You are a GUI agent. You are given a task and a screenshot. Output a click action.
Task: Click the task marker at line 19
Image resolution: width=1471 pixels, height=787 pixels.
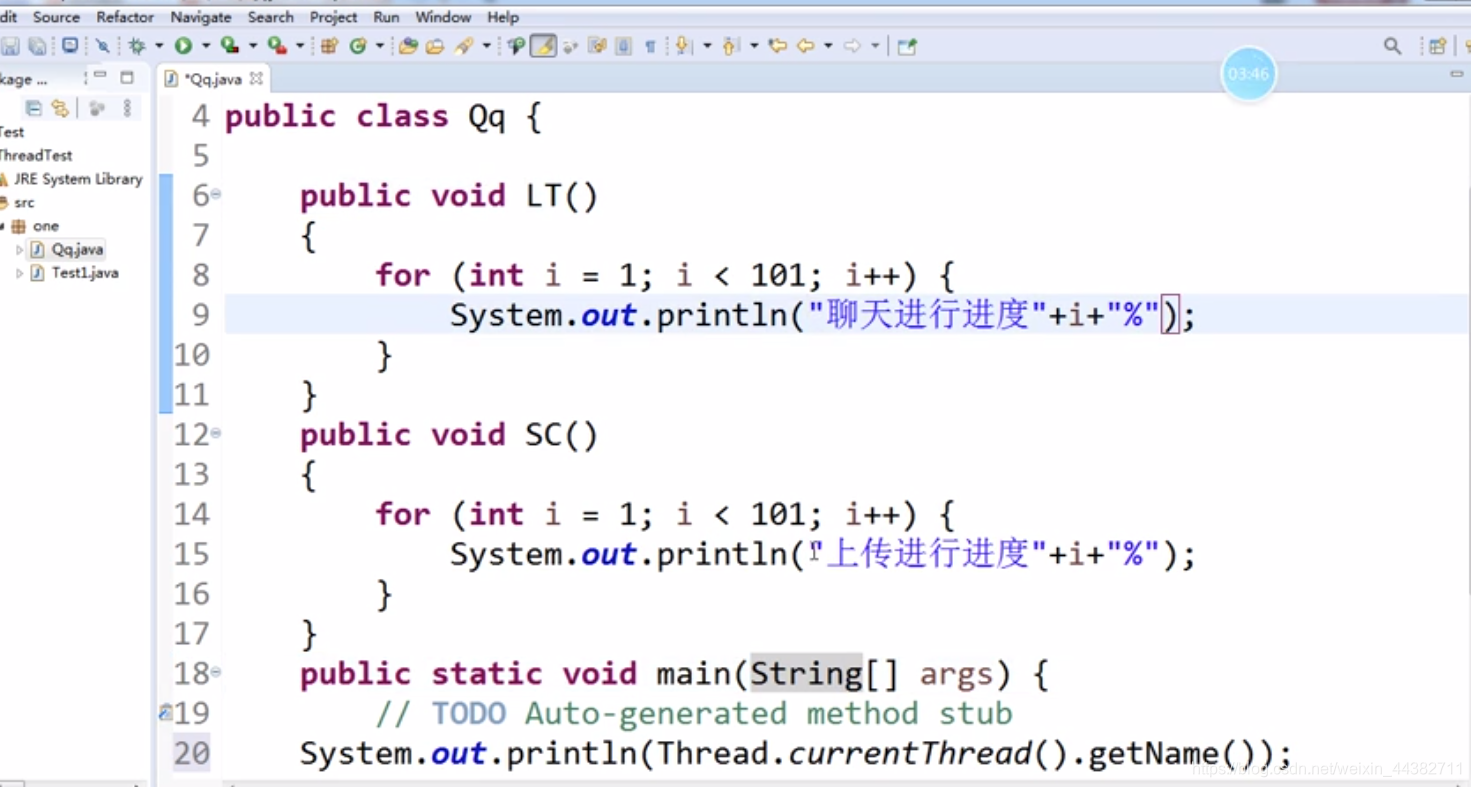165,712
